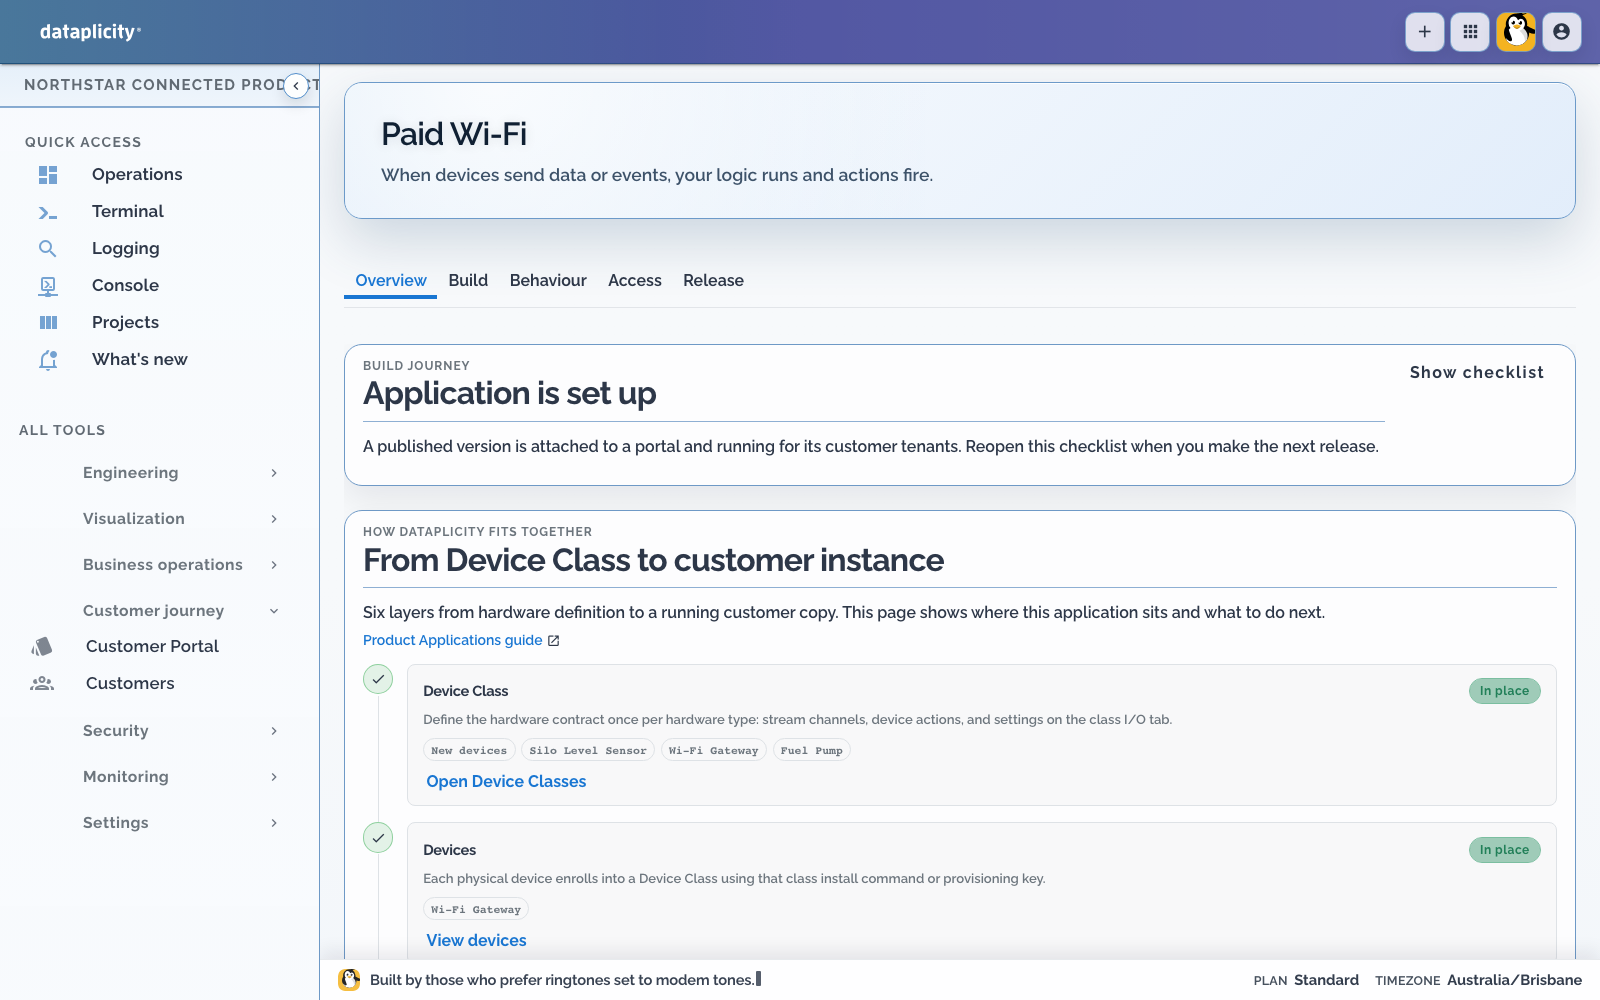Open Projects from quick access

[x=125, y=323]
